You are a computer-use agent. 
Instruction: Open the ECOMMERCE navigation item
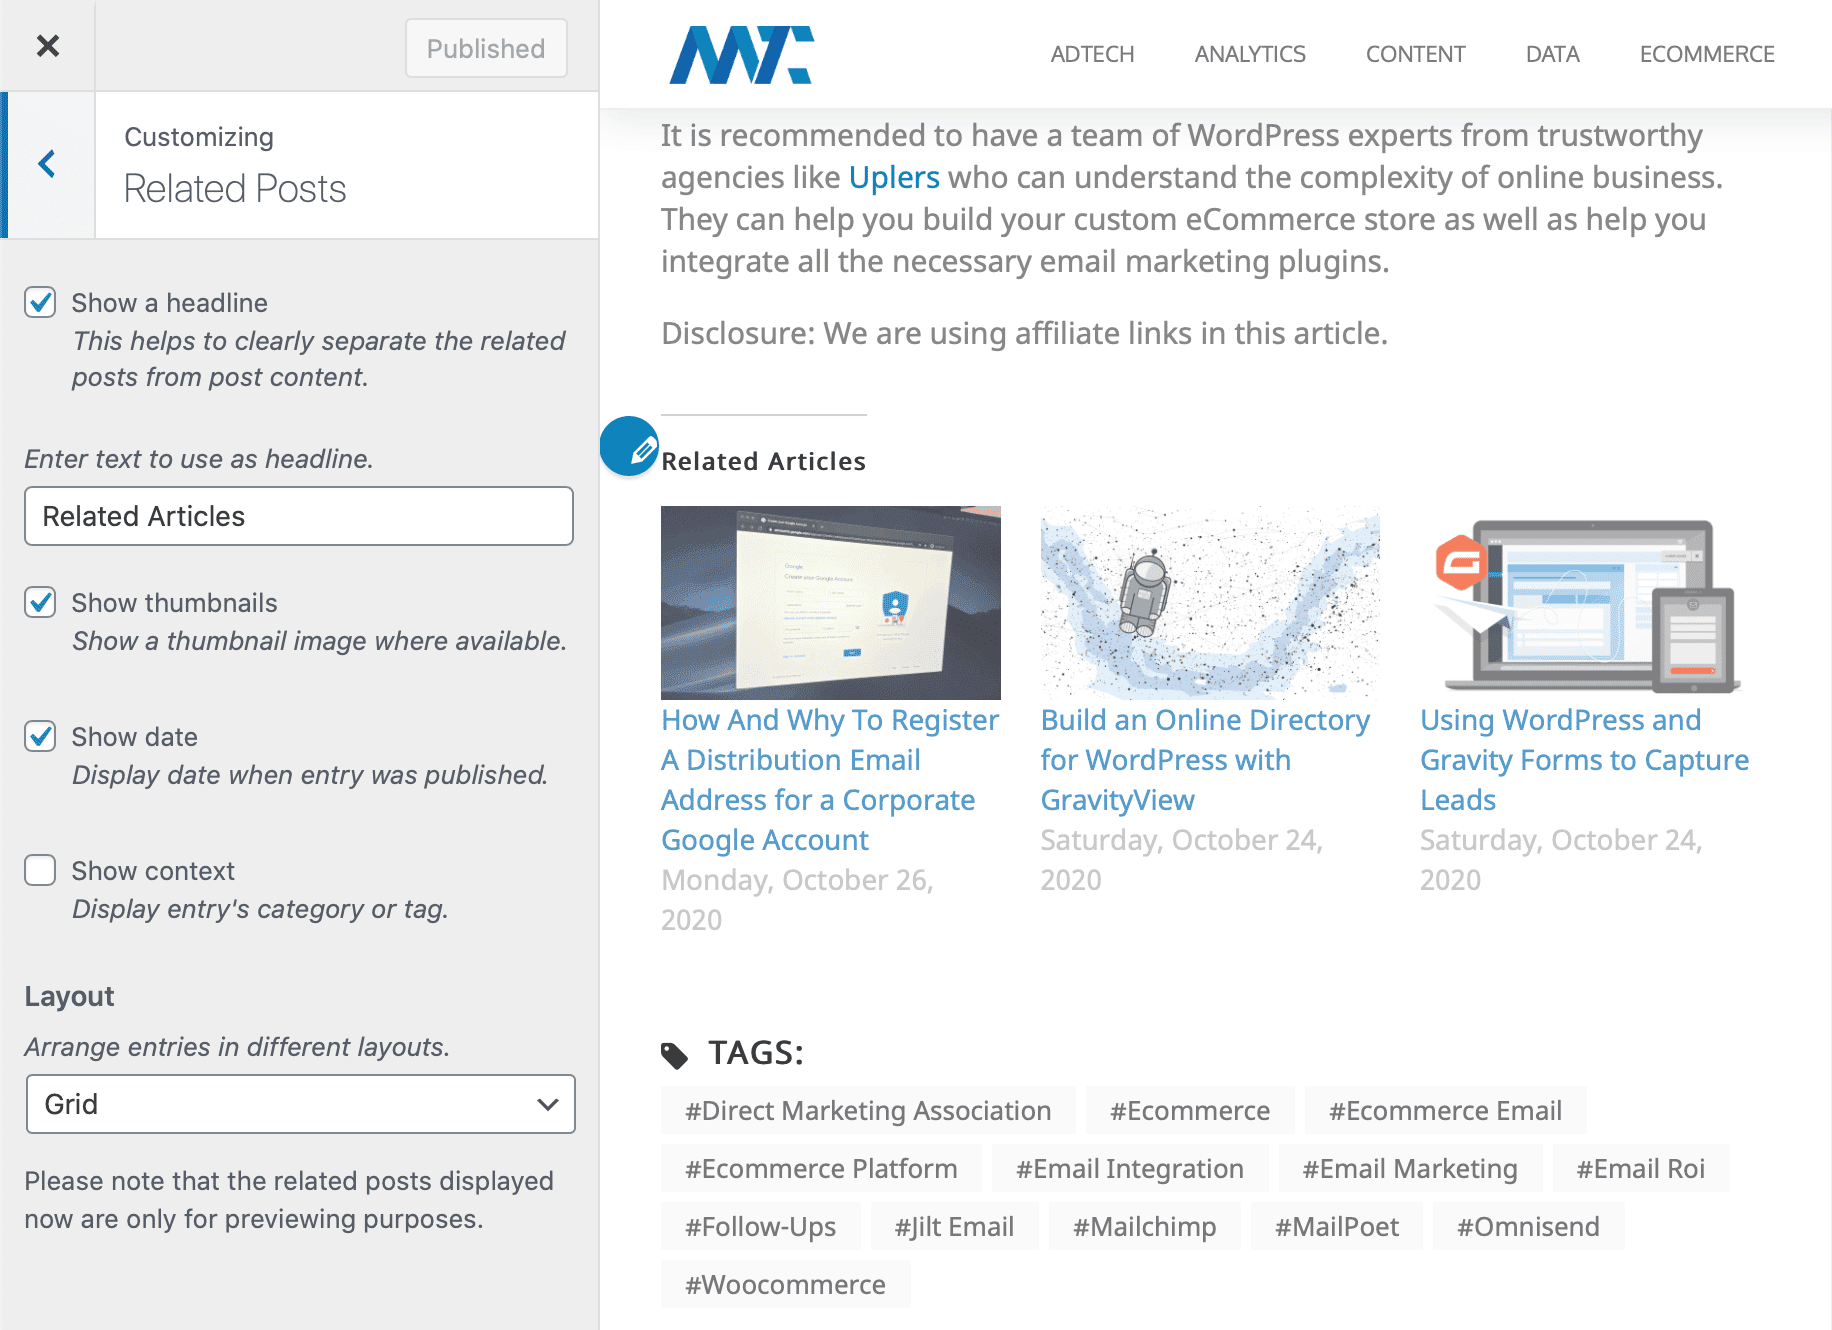tap(1706, 54)
